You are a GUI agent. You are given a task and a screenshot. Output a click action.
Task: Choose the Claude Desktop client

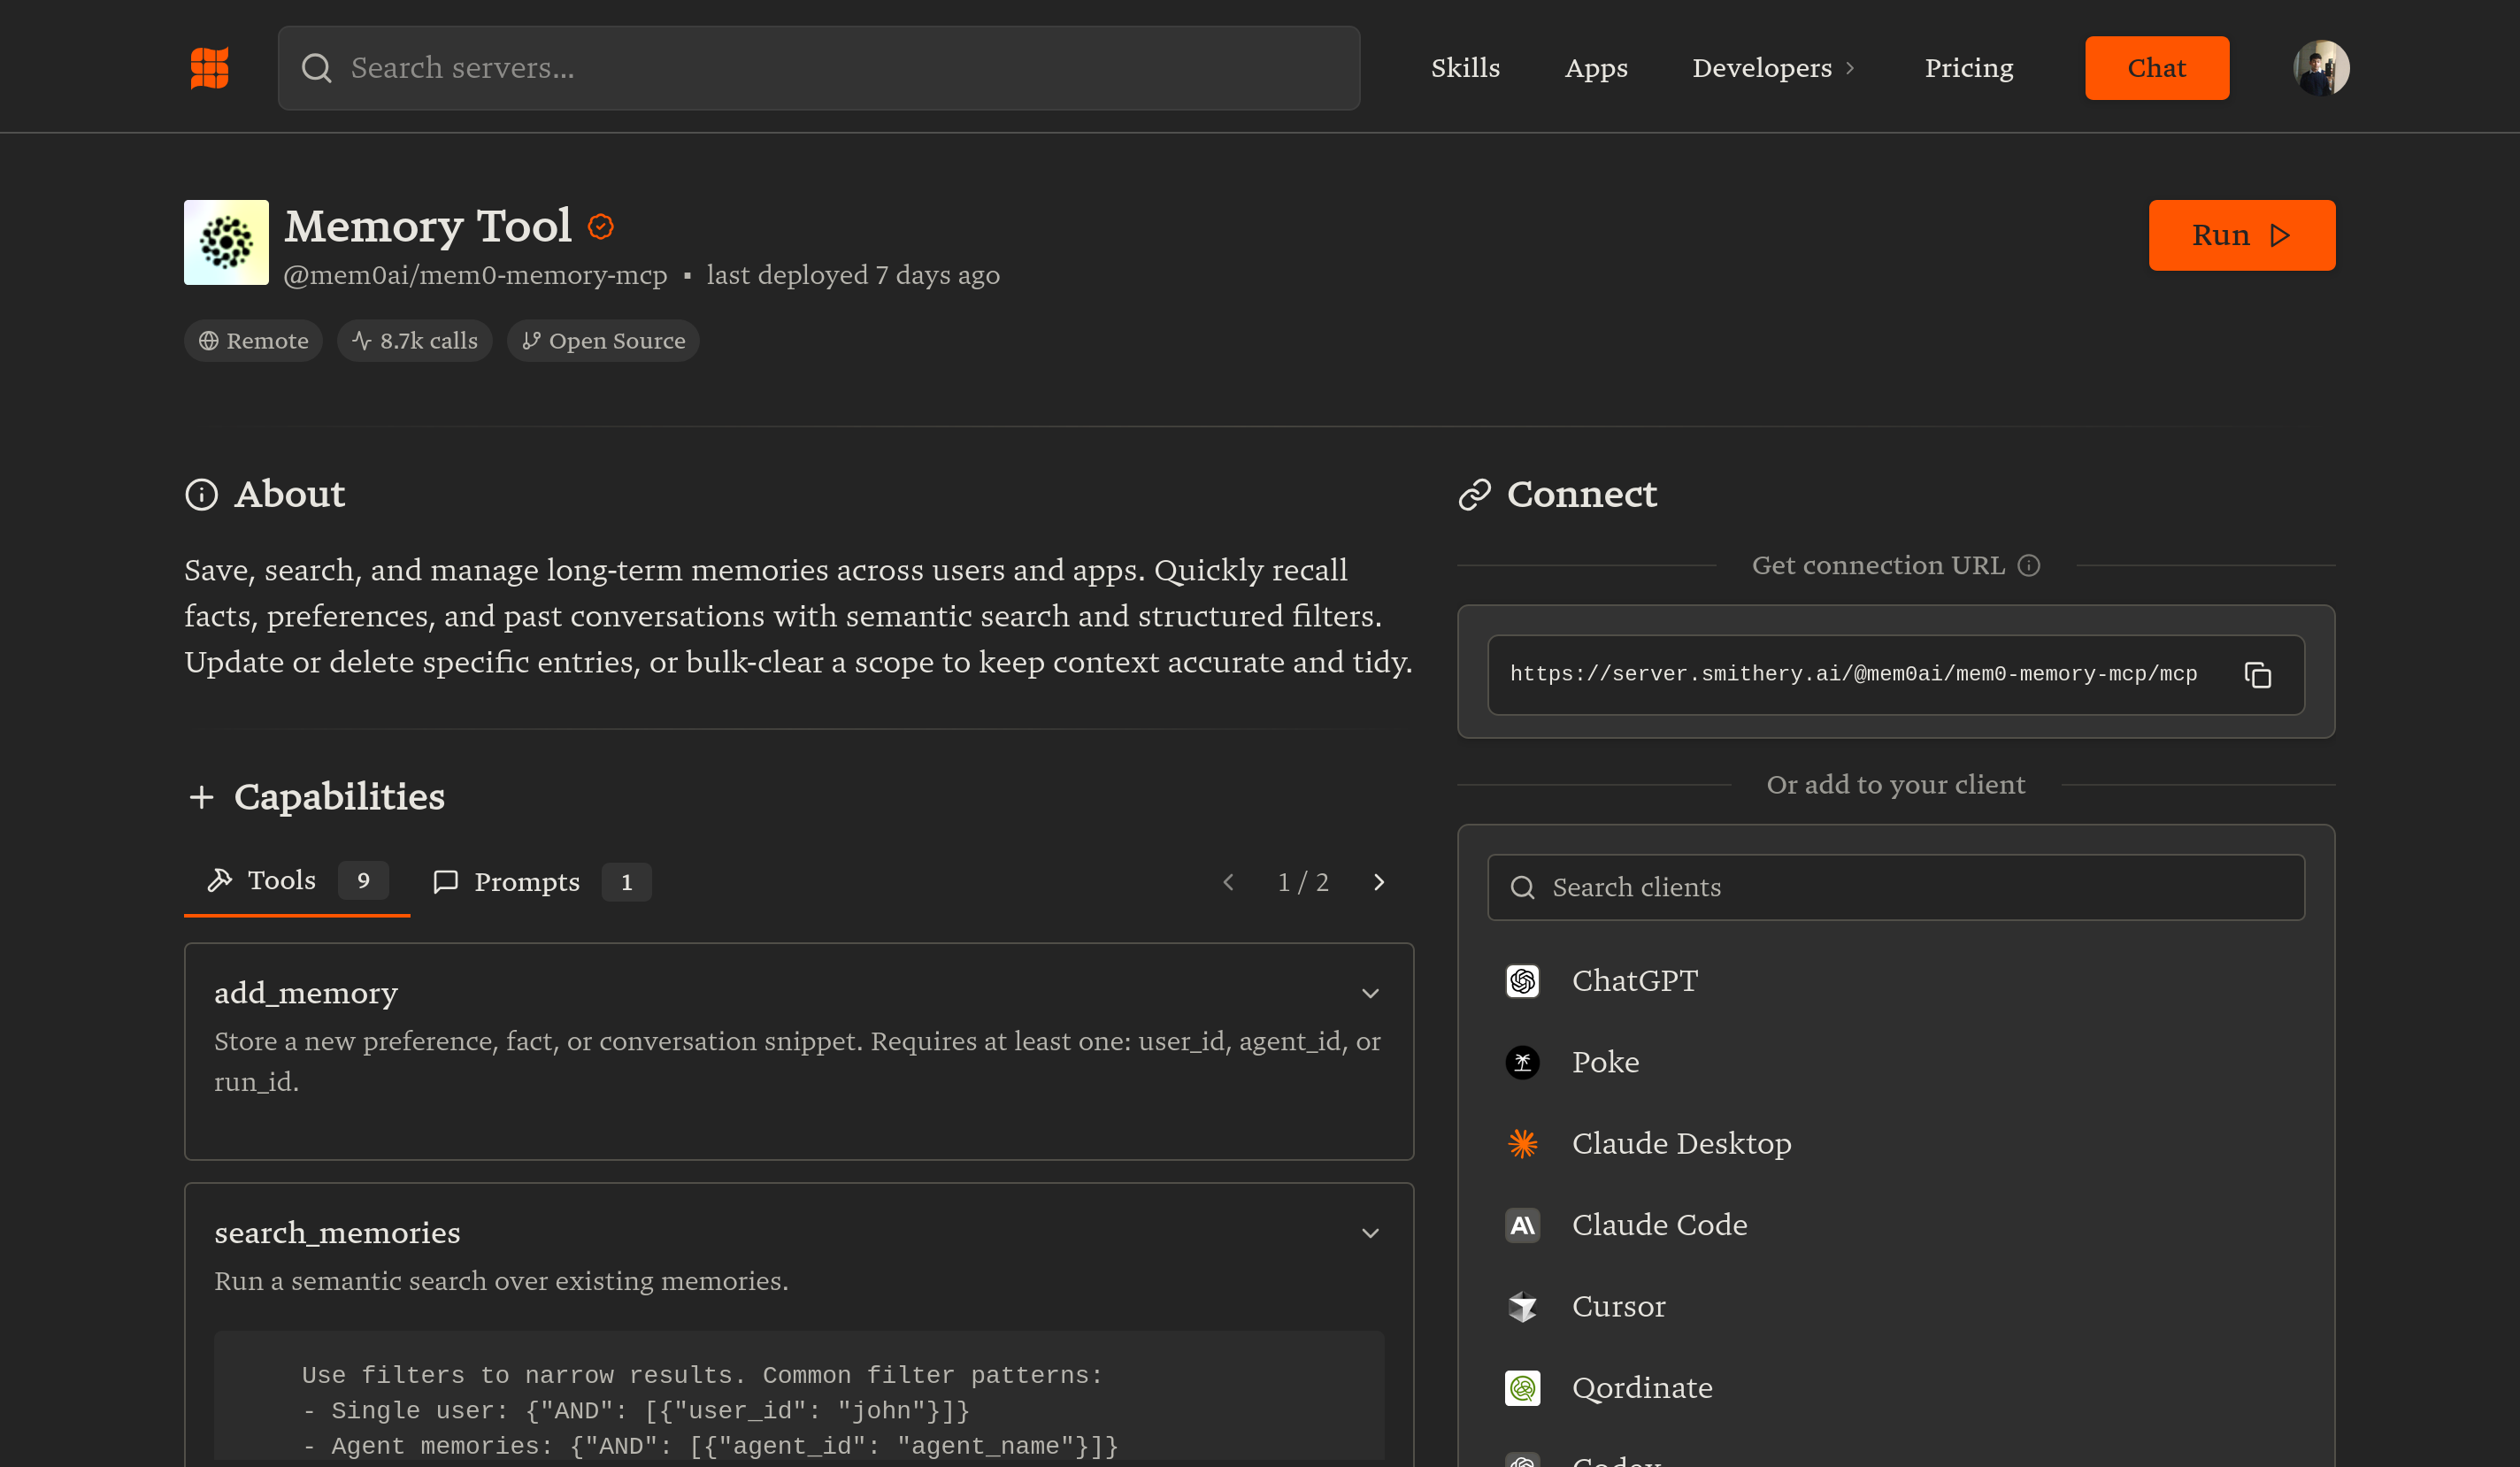tap(1680, 1143)
